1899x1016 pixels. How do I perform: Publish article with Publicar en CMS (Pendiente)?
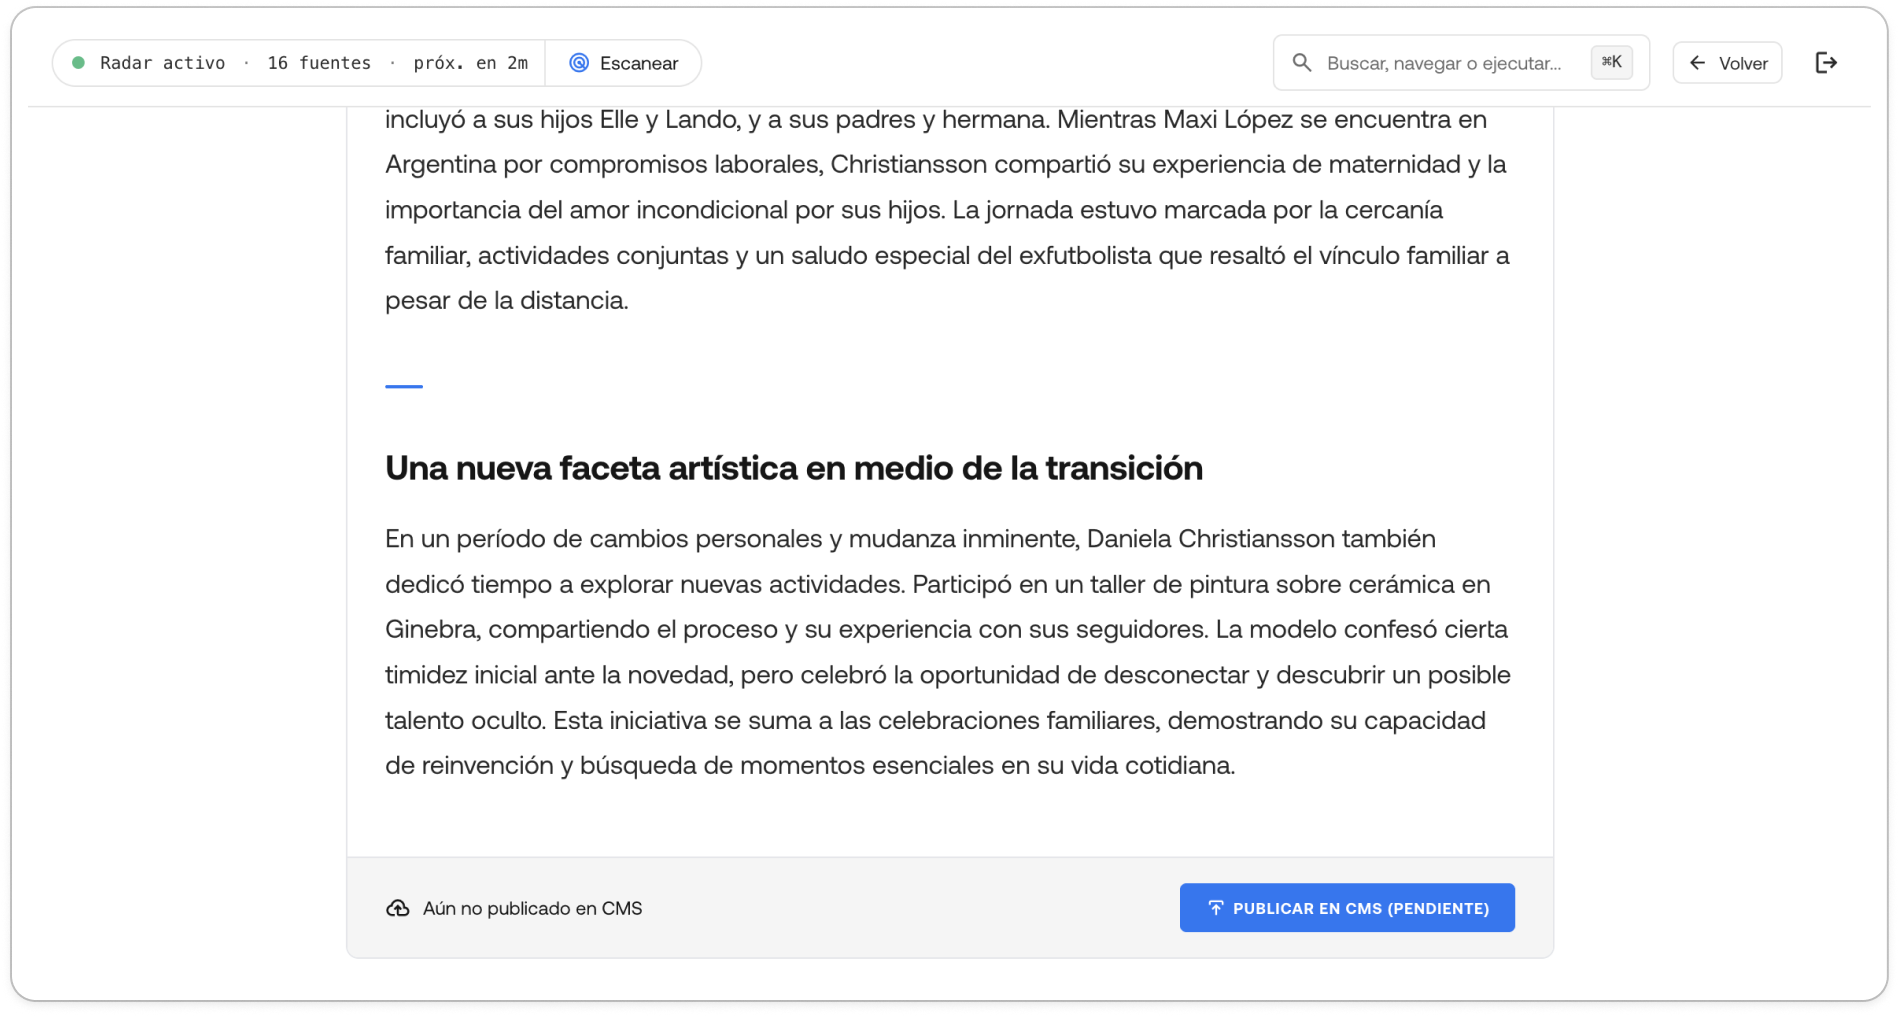1347,908
